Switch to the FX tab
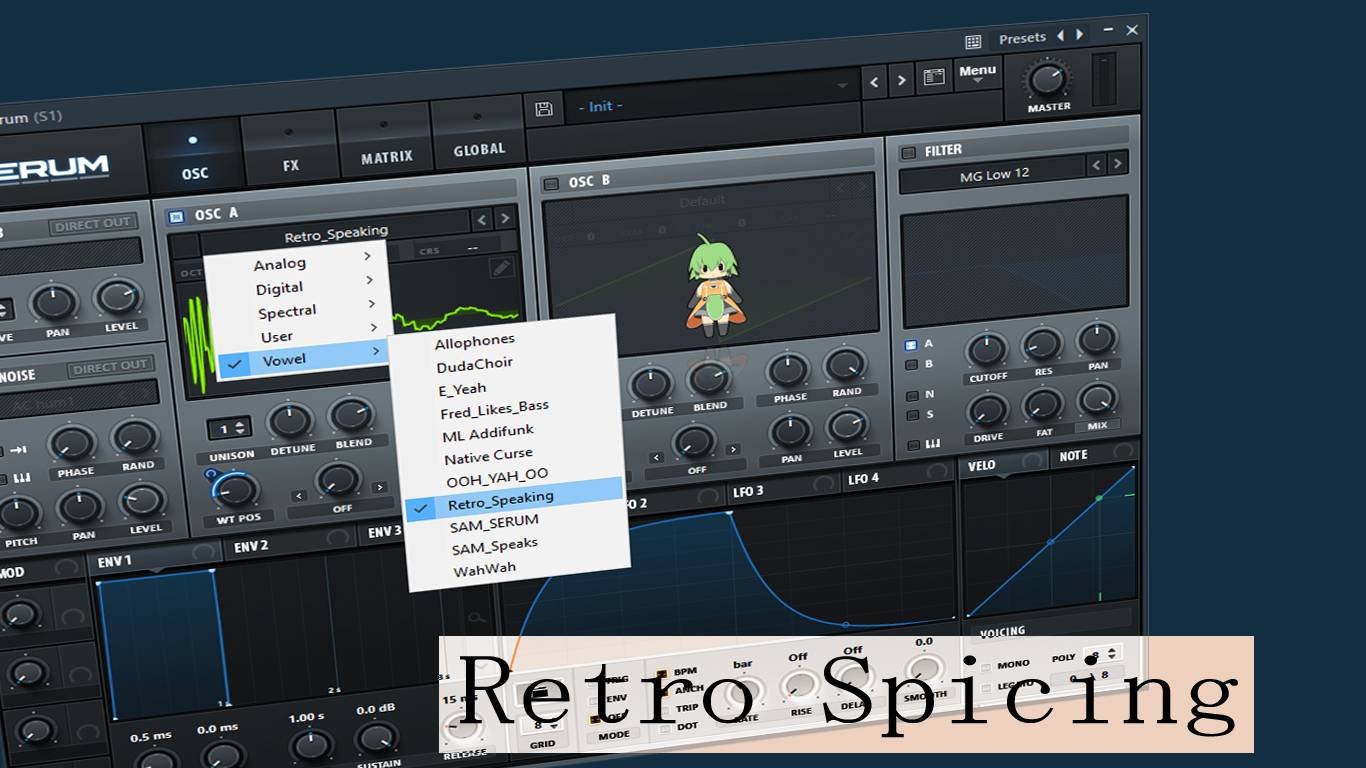The image size is (1366, 768). (x=289, y=150)
